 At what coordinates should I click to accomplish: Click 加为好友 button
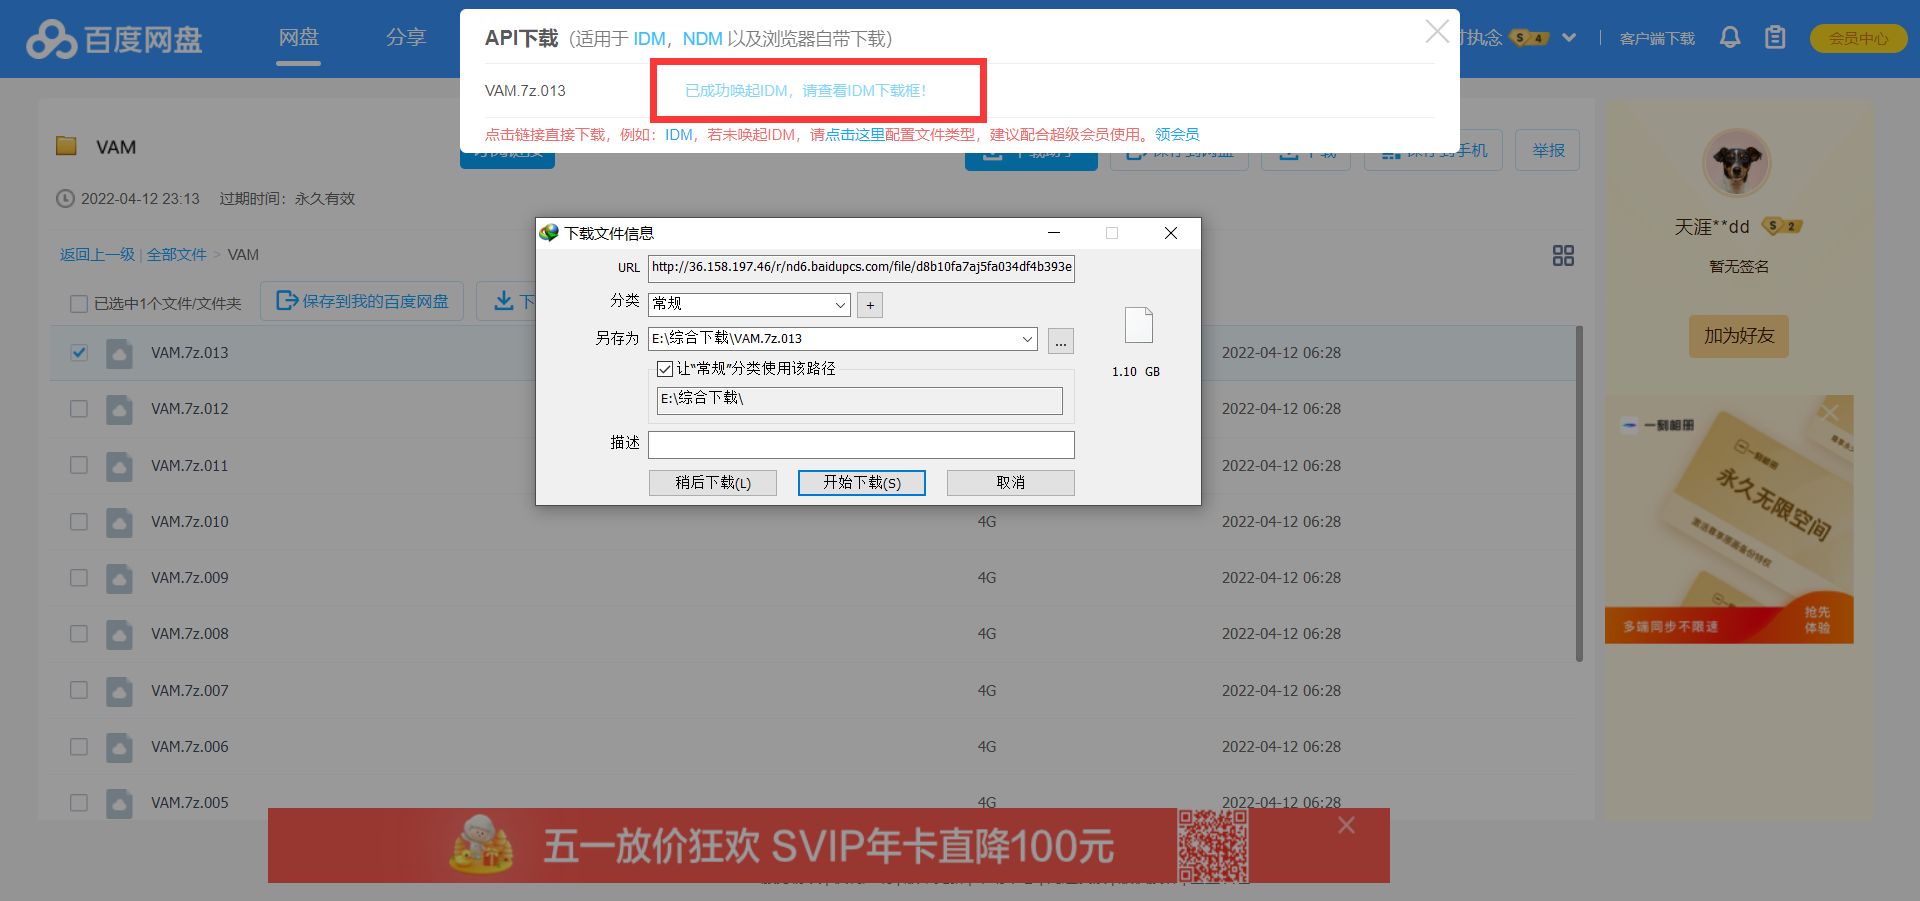pos(1739,336)
